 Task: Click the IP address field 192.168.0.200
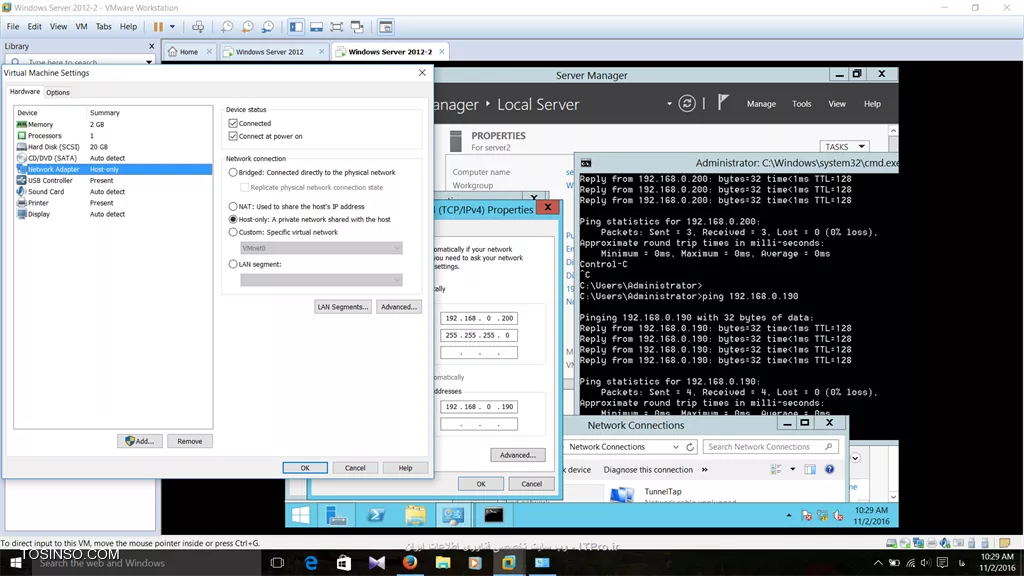(x=479, y=318)
